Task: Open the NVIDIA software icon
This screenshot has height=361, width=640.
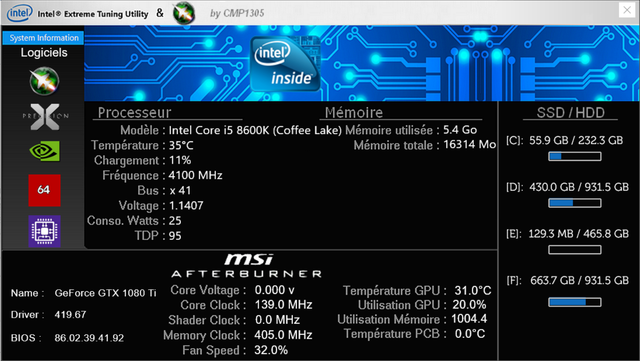Action: pyautogui.click(x=44, y=151)
